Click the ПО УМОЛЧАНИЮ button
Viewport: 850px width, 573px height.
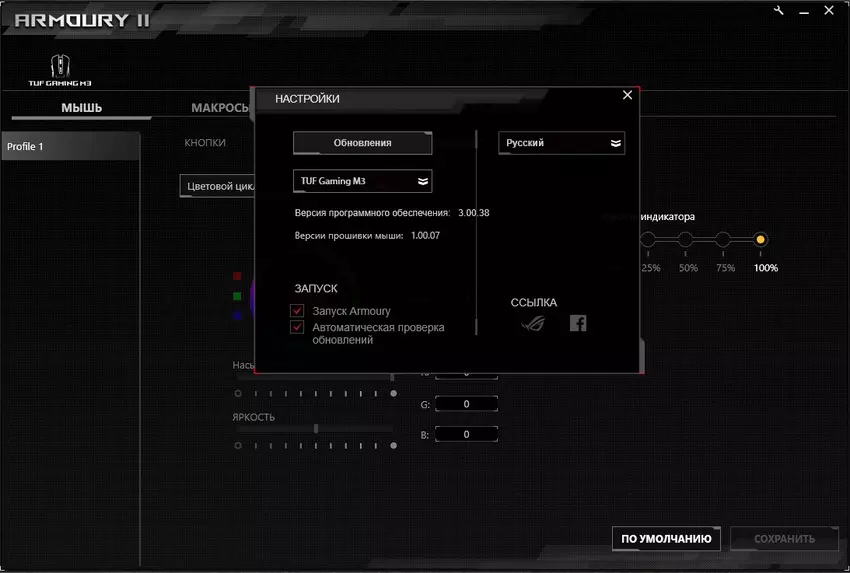[x=666, y=539]
